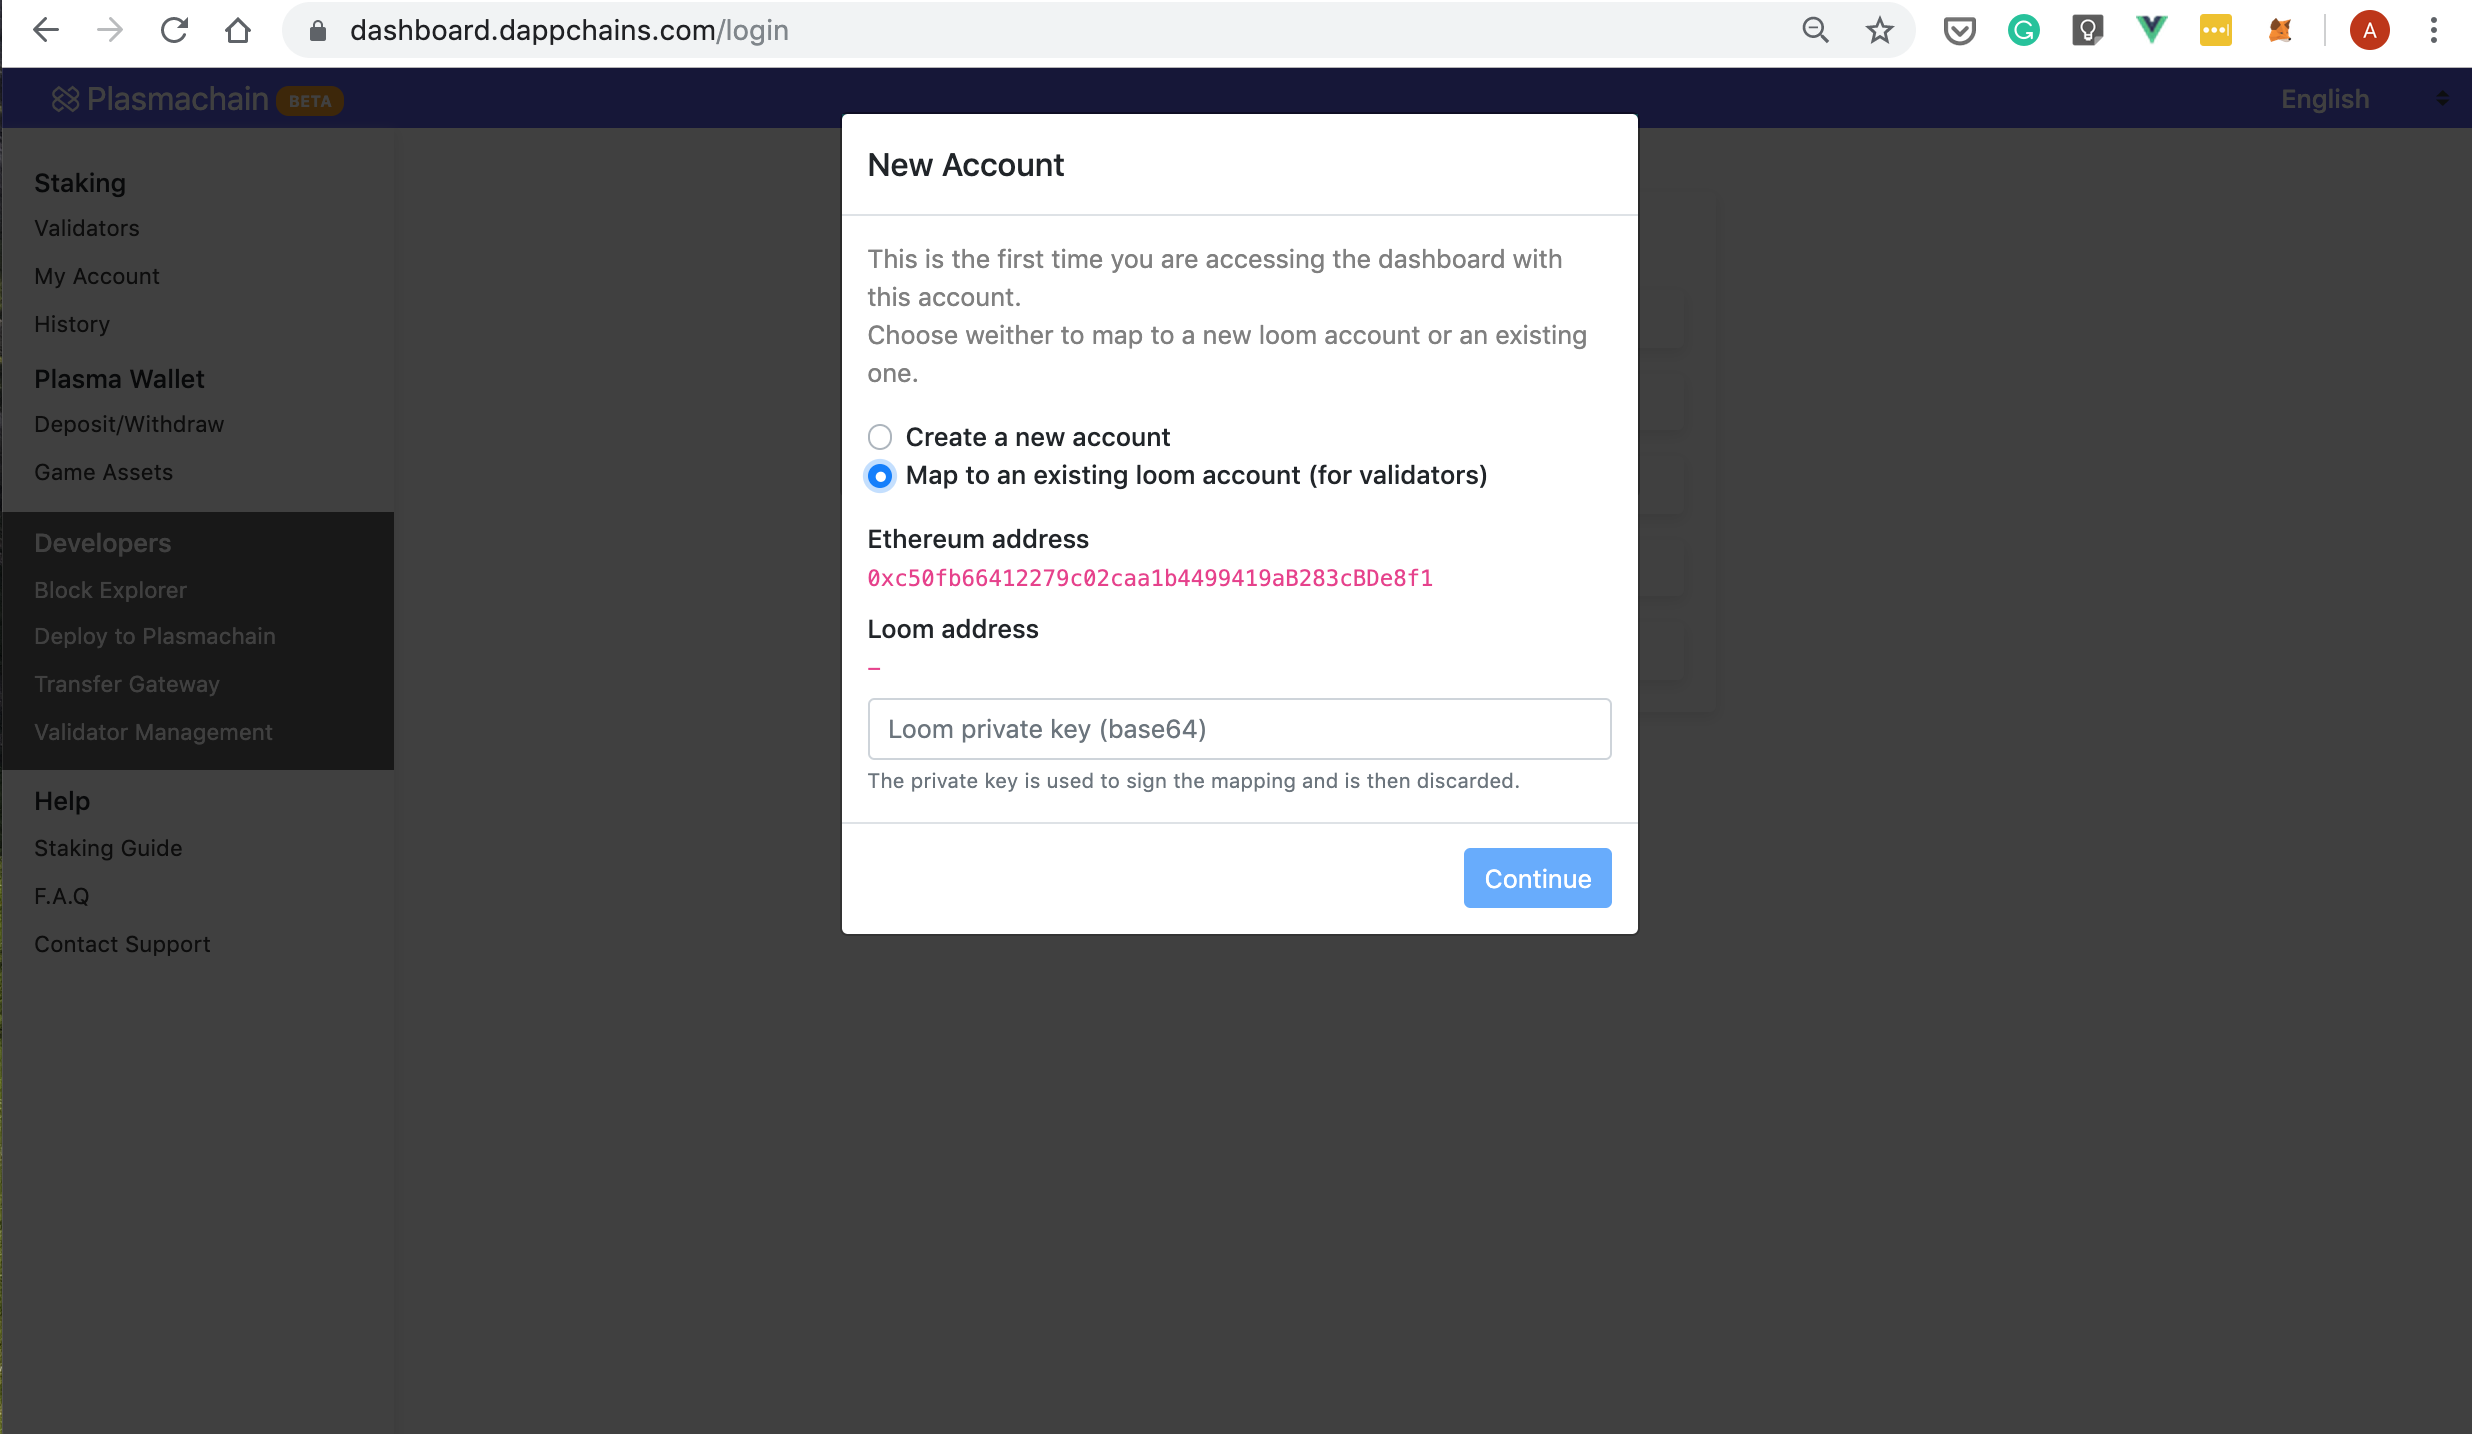
Task: Click the lock icon in address bar
Action: (318, 30)
